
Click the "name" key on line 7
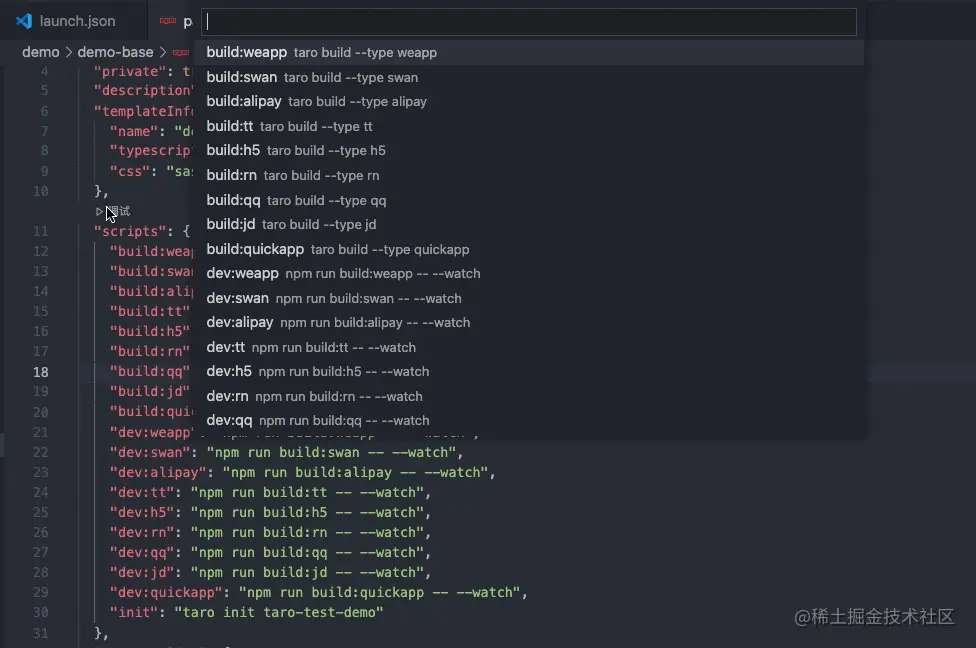point(133,131)
